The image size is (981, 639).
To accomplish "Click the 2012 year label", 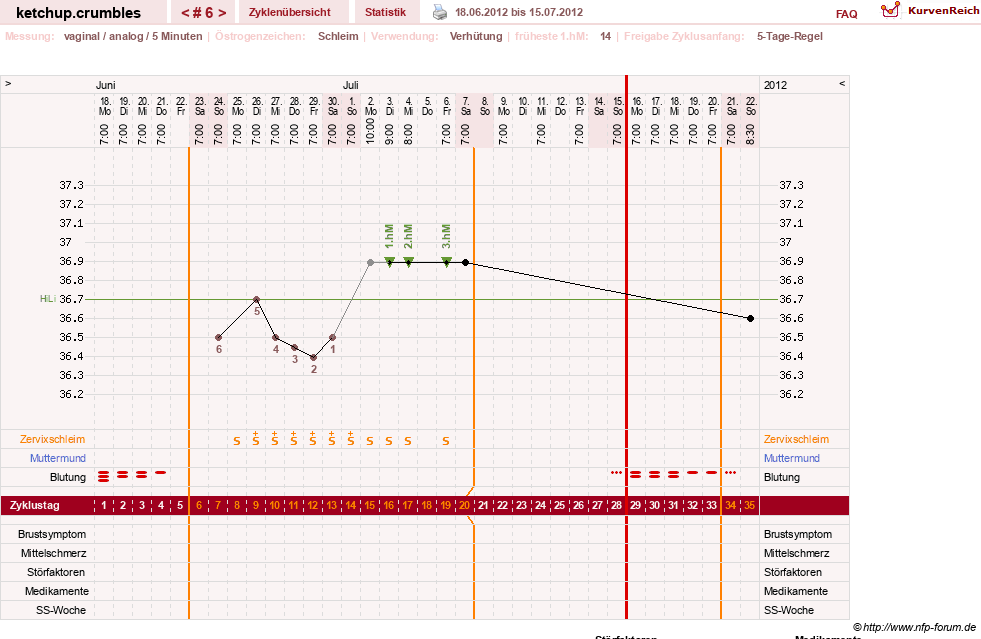I will pos(775,85).
